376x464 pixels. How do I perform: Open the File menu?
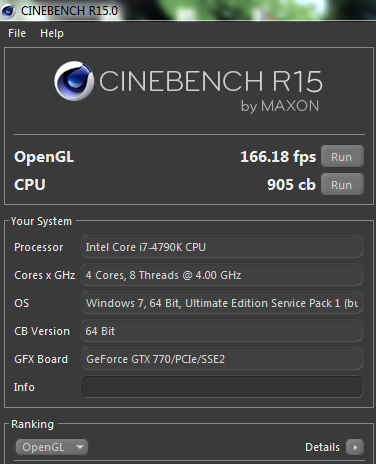click(17, 33)
